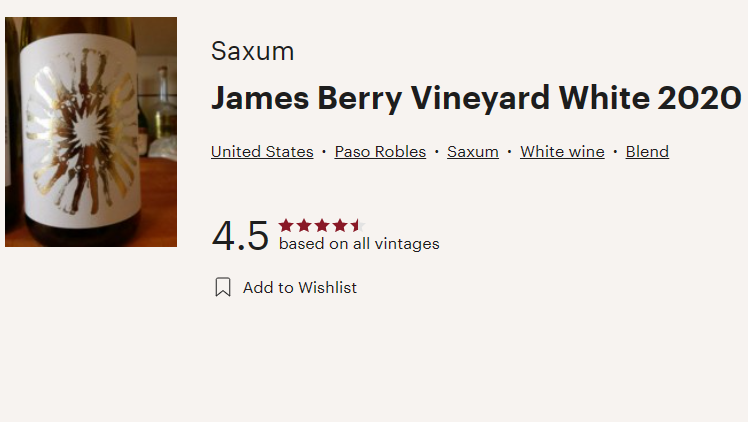Viewport: 748px width, 422px height.
Task: Click the third red rating star
Action: point(322,225)
